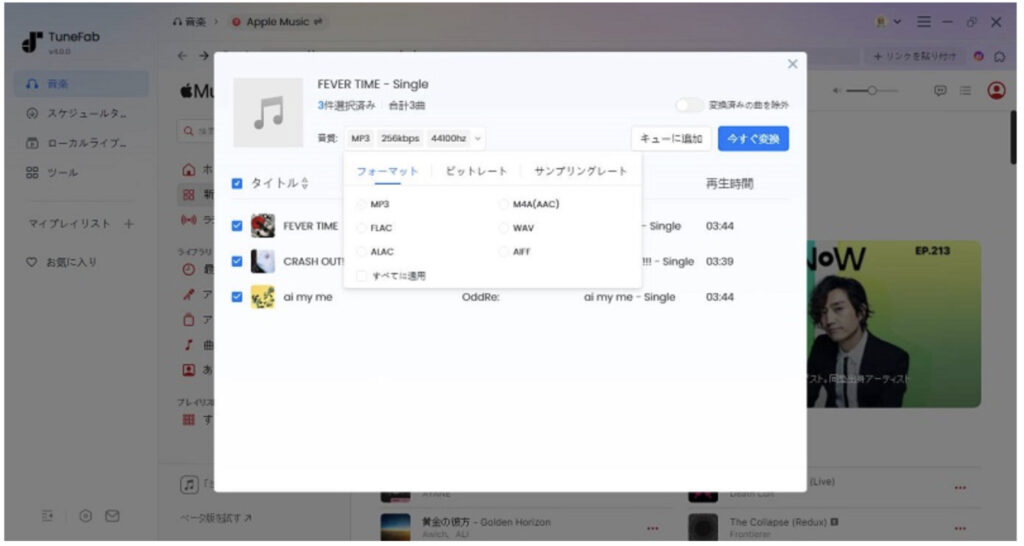Open the account dropdown in title bar

coord(888,22)
